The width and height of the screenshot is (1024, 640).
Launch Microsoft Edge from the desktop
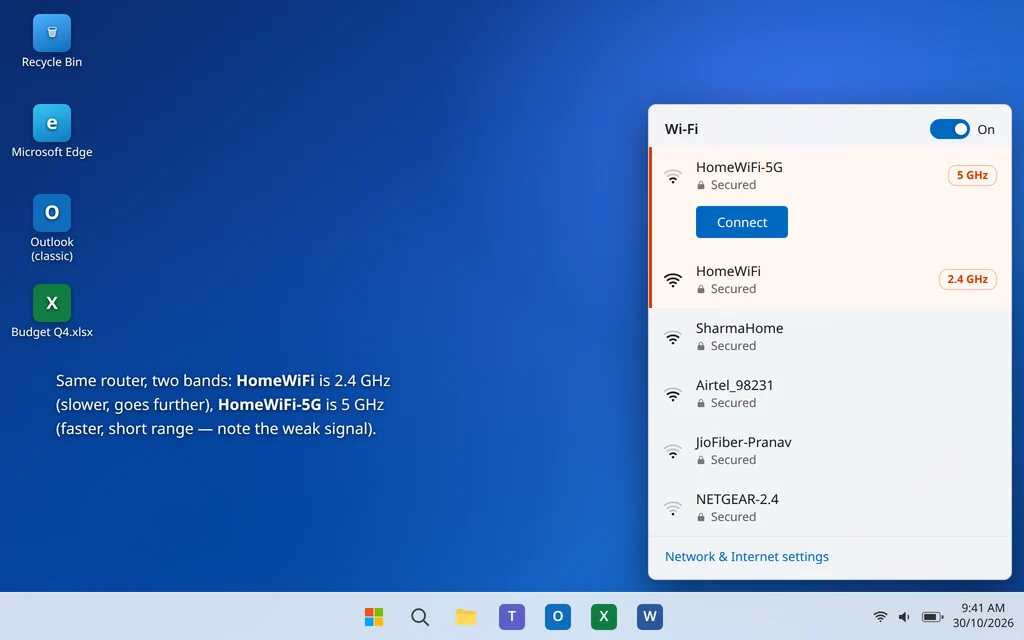point(52,131)
